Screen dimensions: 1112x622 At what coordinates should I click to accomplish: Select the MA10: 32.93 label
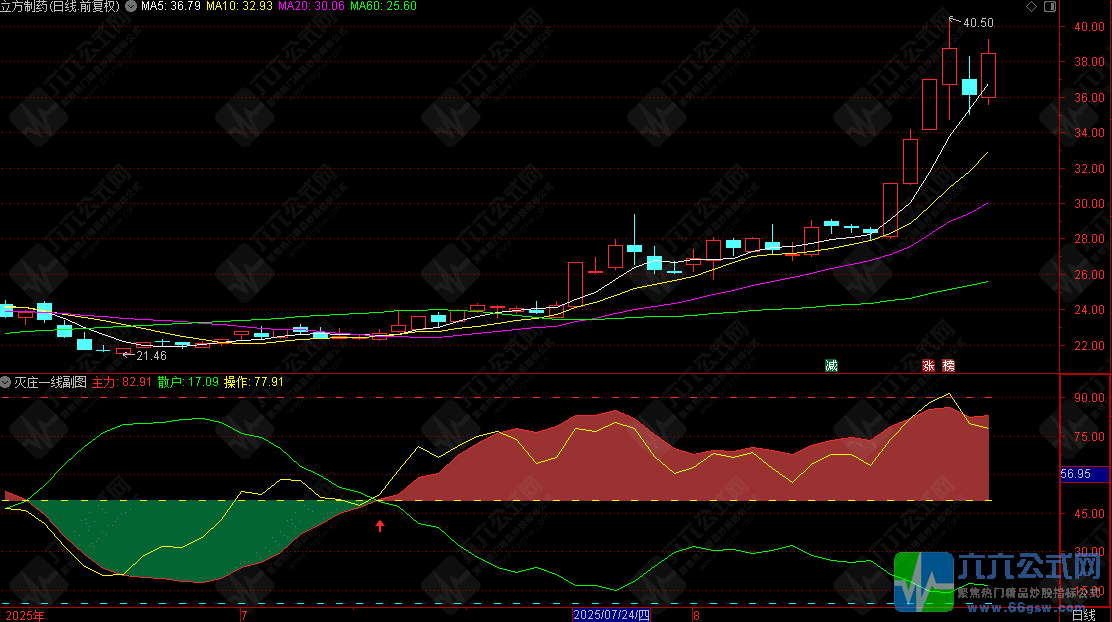239,6
